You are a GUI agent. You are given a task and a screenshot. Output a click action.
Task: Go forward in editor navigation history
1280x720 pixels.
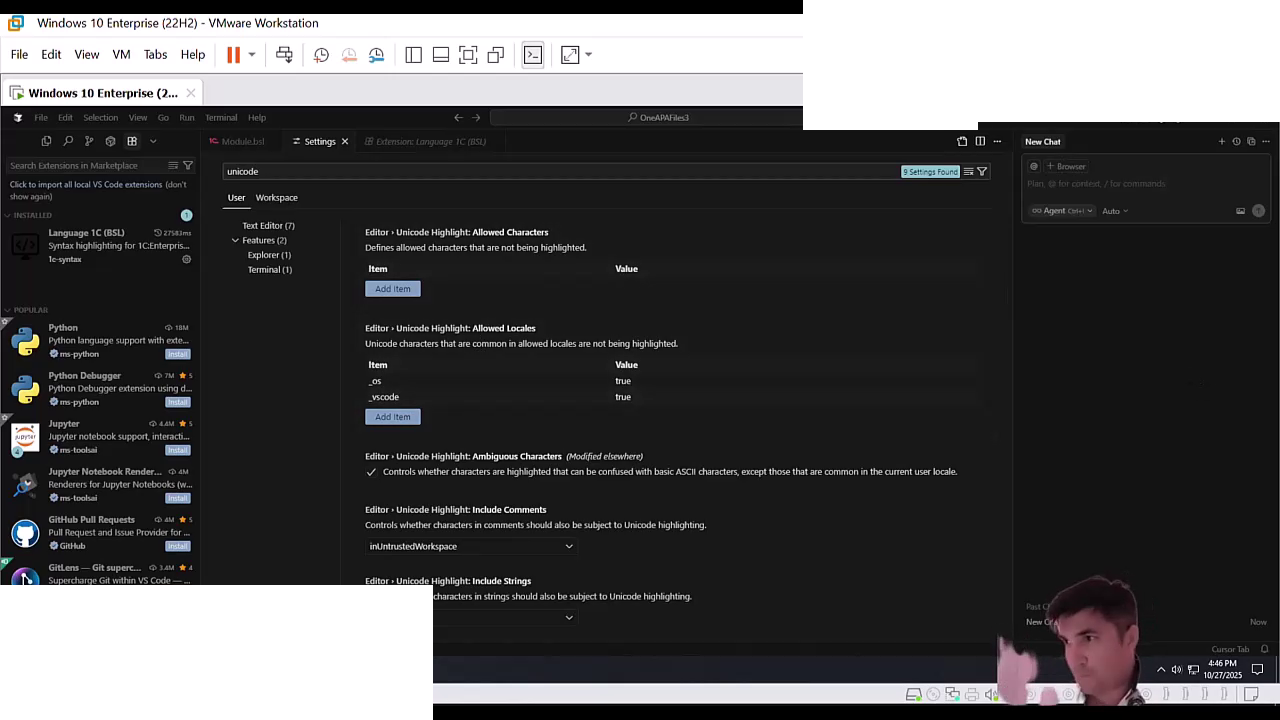(476, 118)
